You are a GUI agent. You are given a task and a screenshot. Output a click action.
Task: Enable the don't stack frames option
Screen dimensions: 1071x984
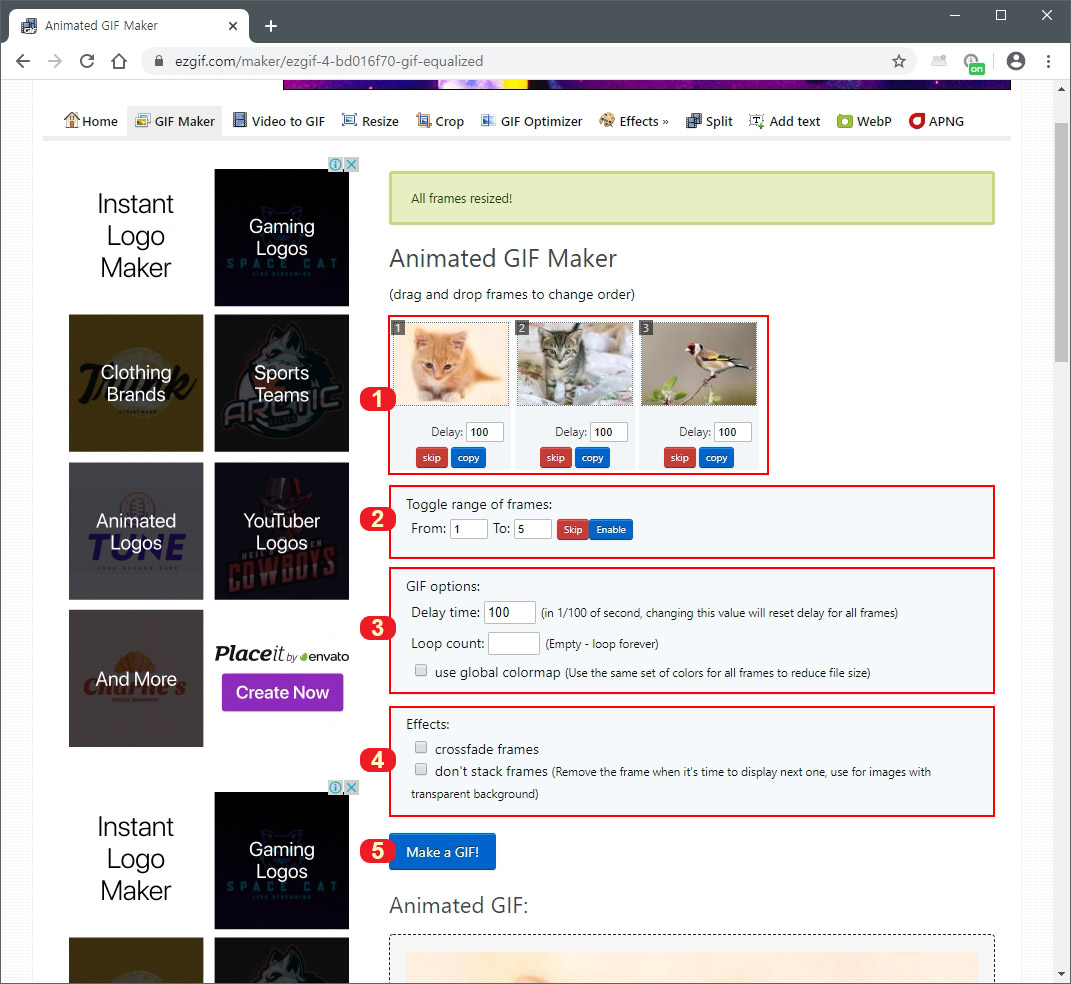(x=421, y=769)
